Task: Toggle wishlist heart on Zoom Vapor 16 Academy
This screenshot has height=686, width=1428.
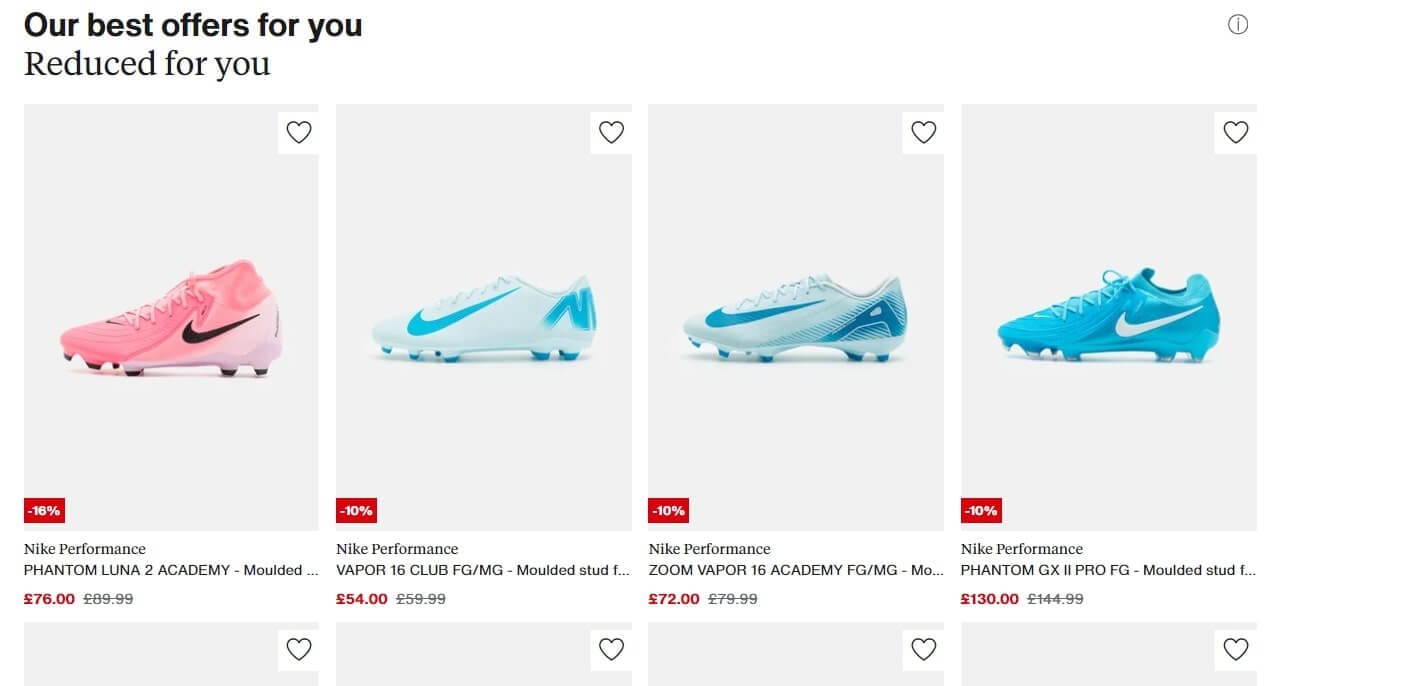Action: pos(923,132)
